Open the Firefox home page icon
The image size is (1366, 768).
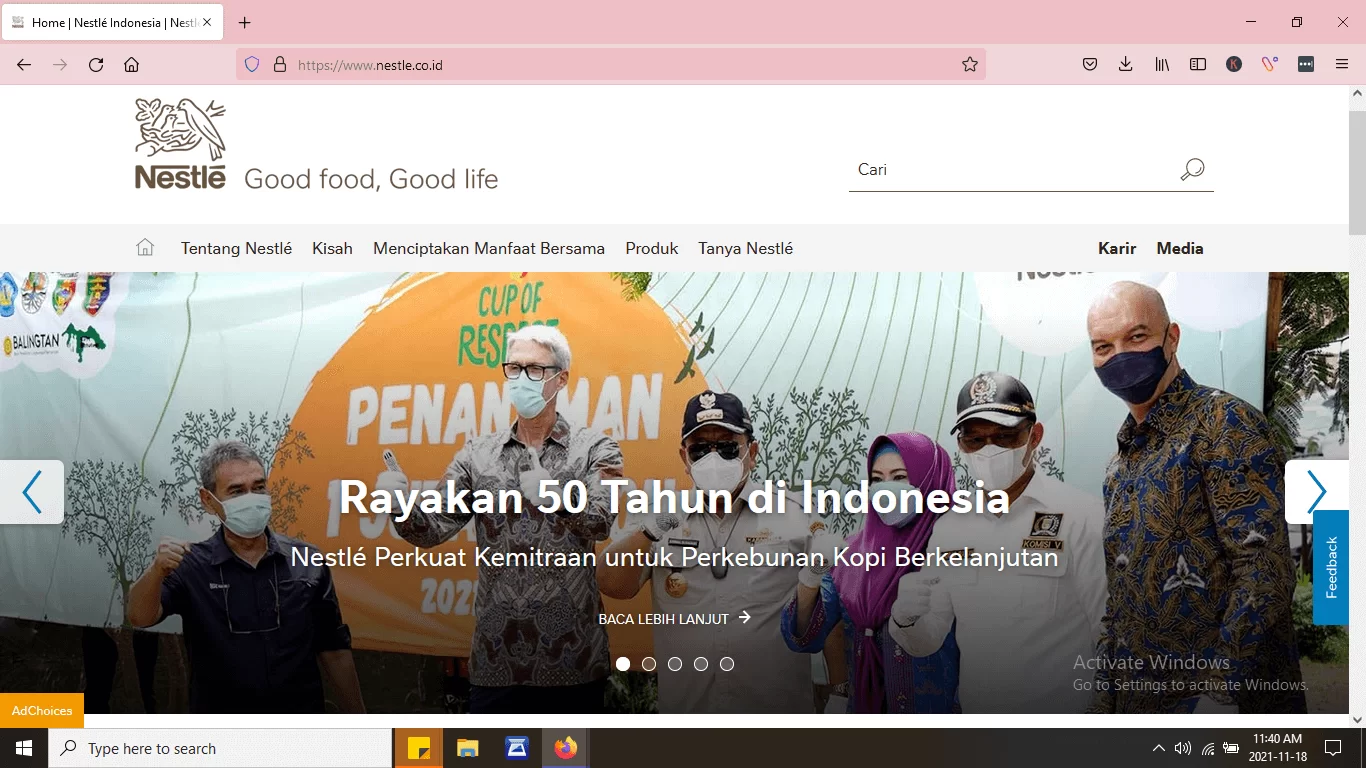[x=131, y=64]
